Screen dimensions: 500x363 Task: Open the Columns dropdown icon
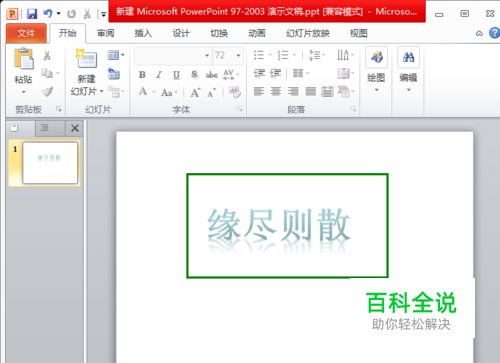[x=301, y=73]
